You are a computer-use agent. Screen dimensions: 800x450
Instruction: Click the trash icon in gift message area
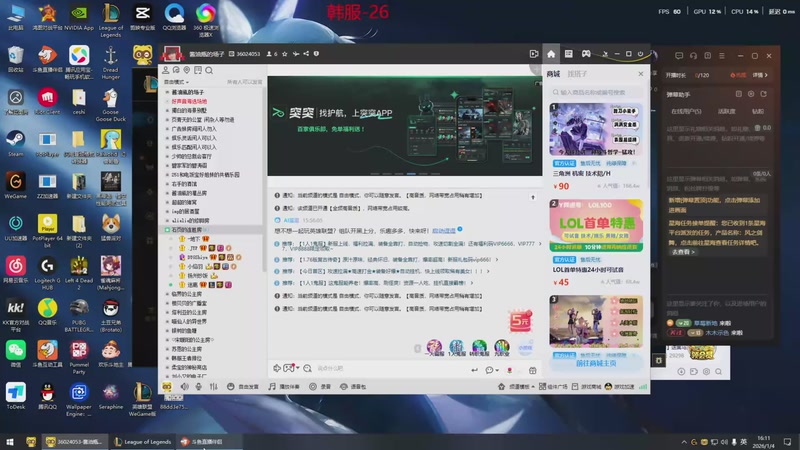pyautogui.click(x=758, y=128)
